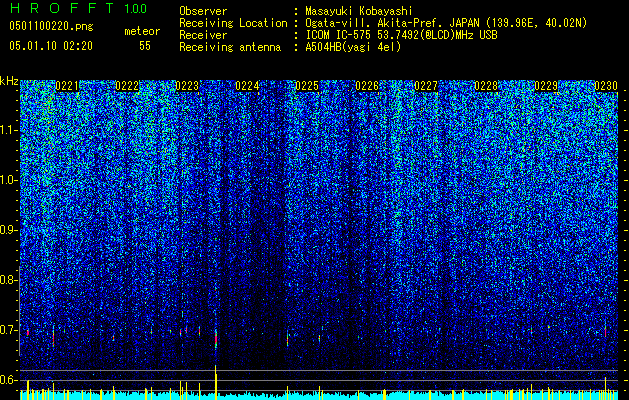Click the 0.8 kHz axis label

click(x=9, y=280)
